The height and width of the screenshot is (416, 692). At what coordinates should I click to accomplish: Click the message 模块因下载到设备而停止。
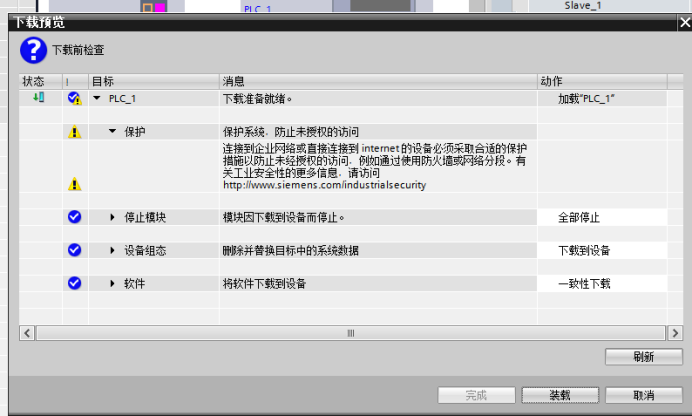(283, 217)
